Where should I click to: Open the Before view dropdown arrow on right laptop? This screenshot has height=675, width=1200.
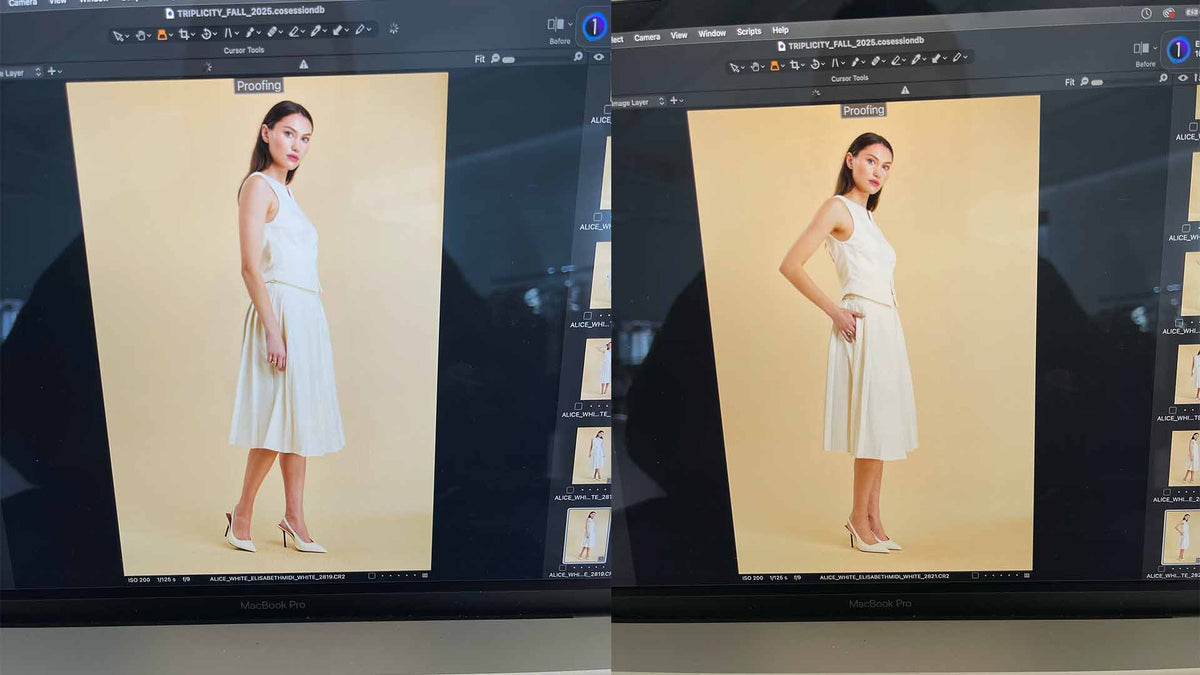pyautogui.click(x=1155, y=48)
